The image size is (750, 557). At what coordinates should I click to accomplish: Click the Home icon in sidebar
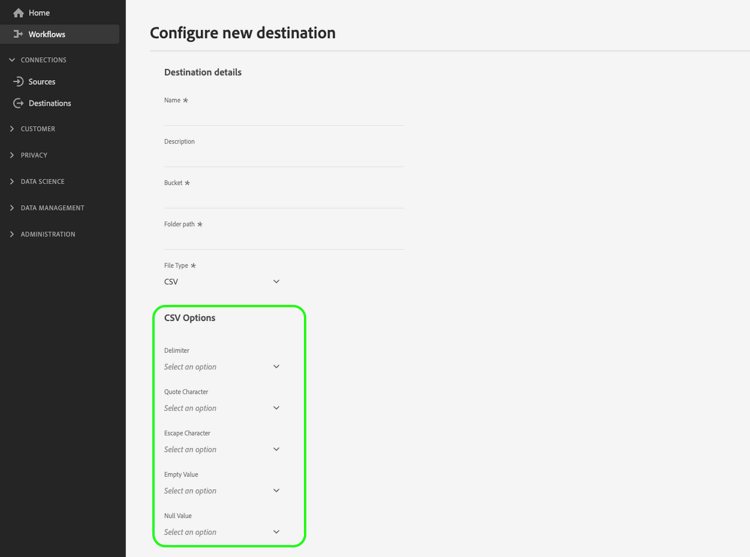click(18, 13)
